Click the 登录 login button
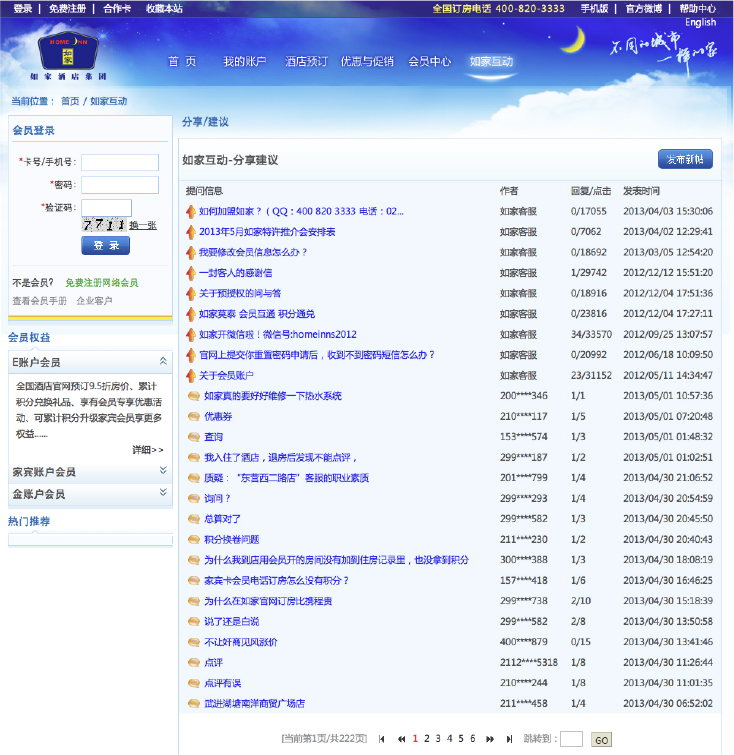 pos(105,246)
